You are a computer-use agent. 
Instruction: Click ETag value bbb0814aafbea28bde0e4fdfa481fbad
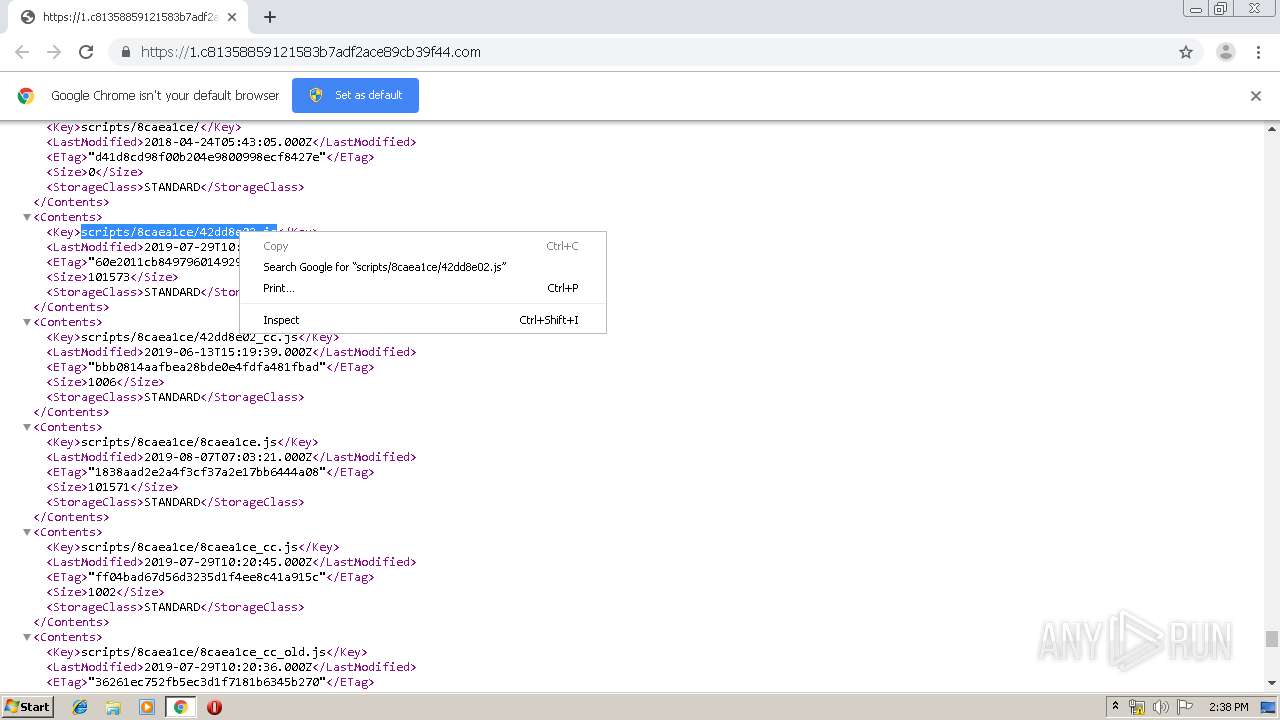point(207,367)
